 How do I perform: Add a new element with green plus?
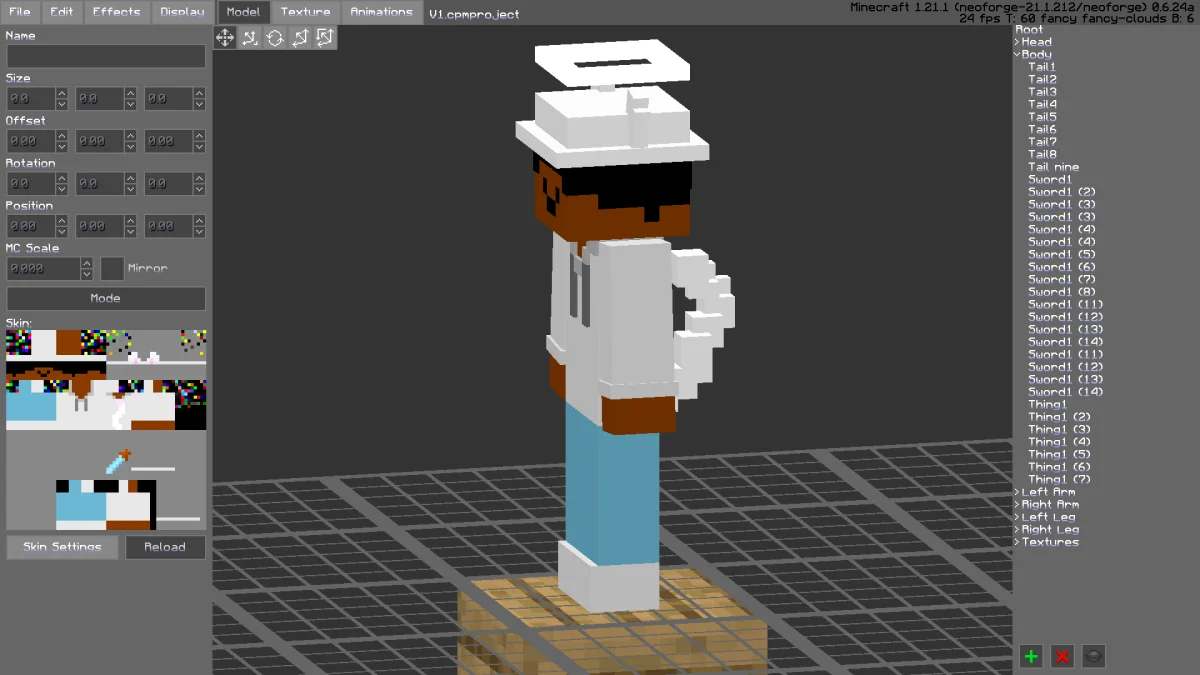[x=1031, y=656]
